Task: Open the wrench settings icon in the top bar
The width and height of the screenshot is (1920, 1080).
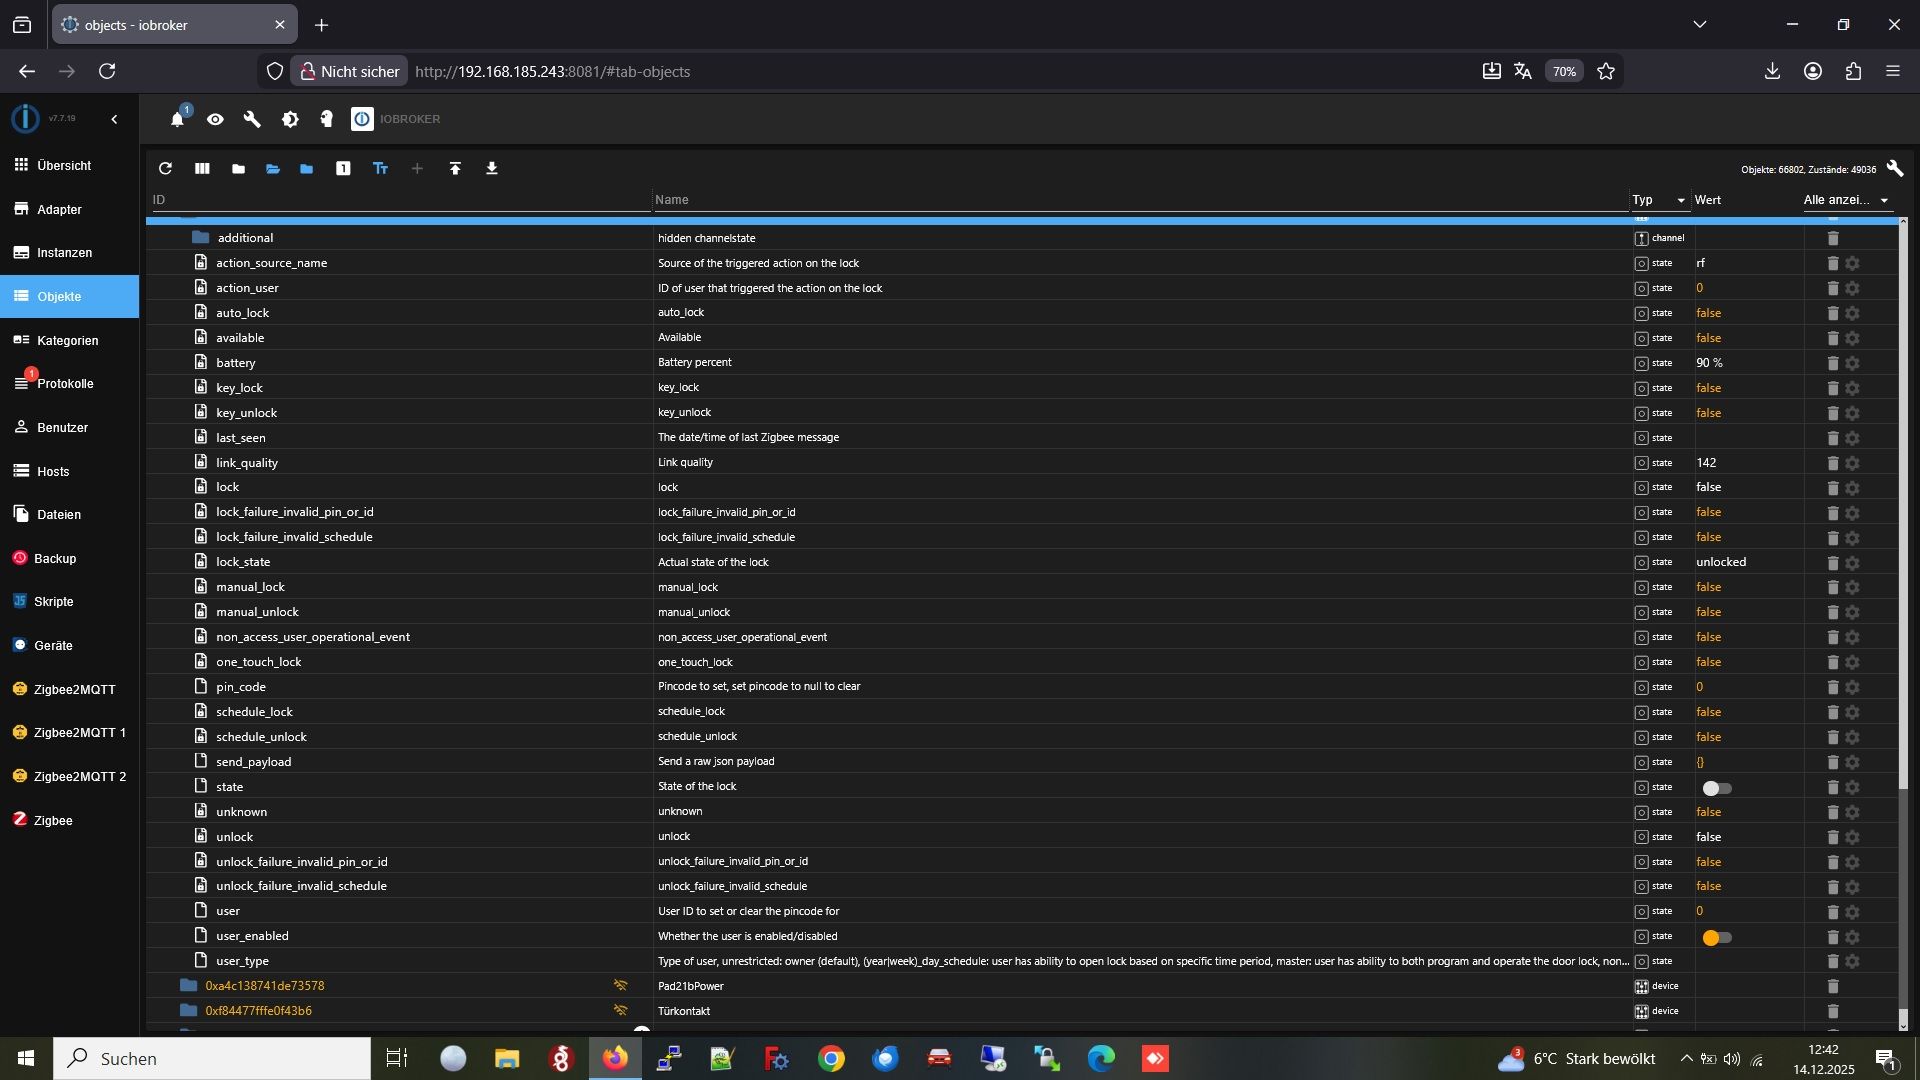Action: (252, 119)
